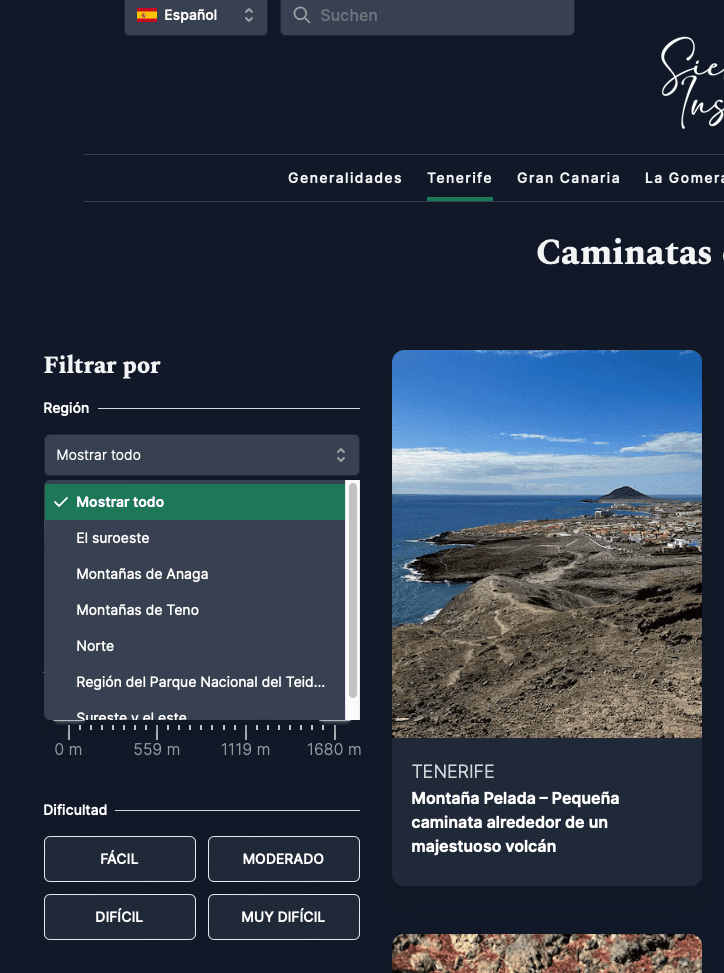Enable the MUY DIFÍCIL difficulty filter
This screenshot has height=973, width=724.
(283, 917)
